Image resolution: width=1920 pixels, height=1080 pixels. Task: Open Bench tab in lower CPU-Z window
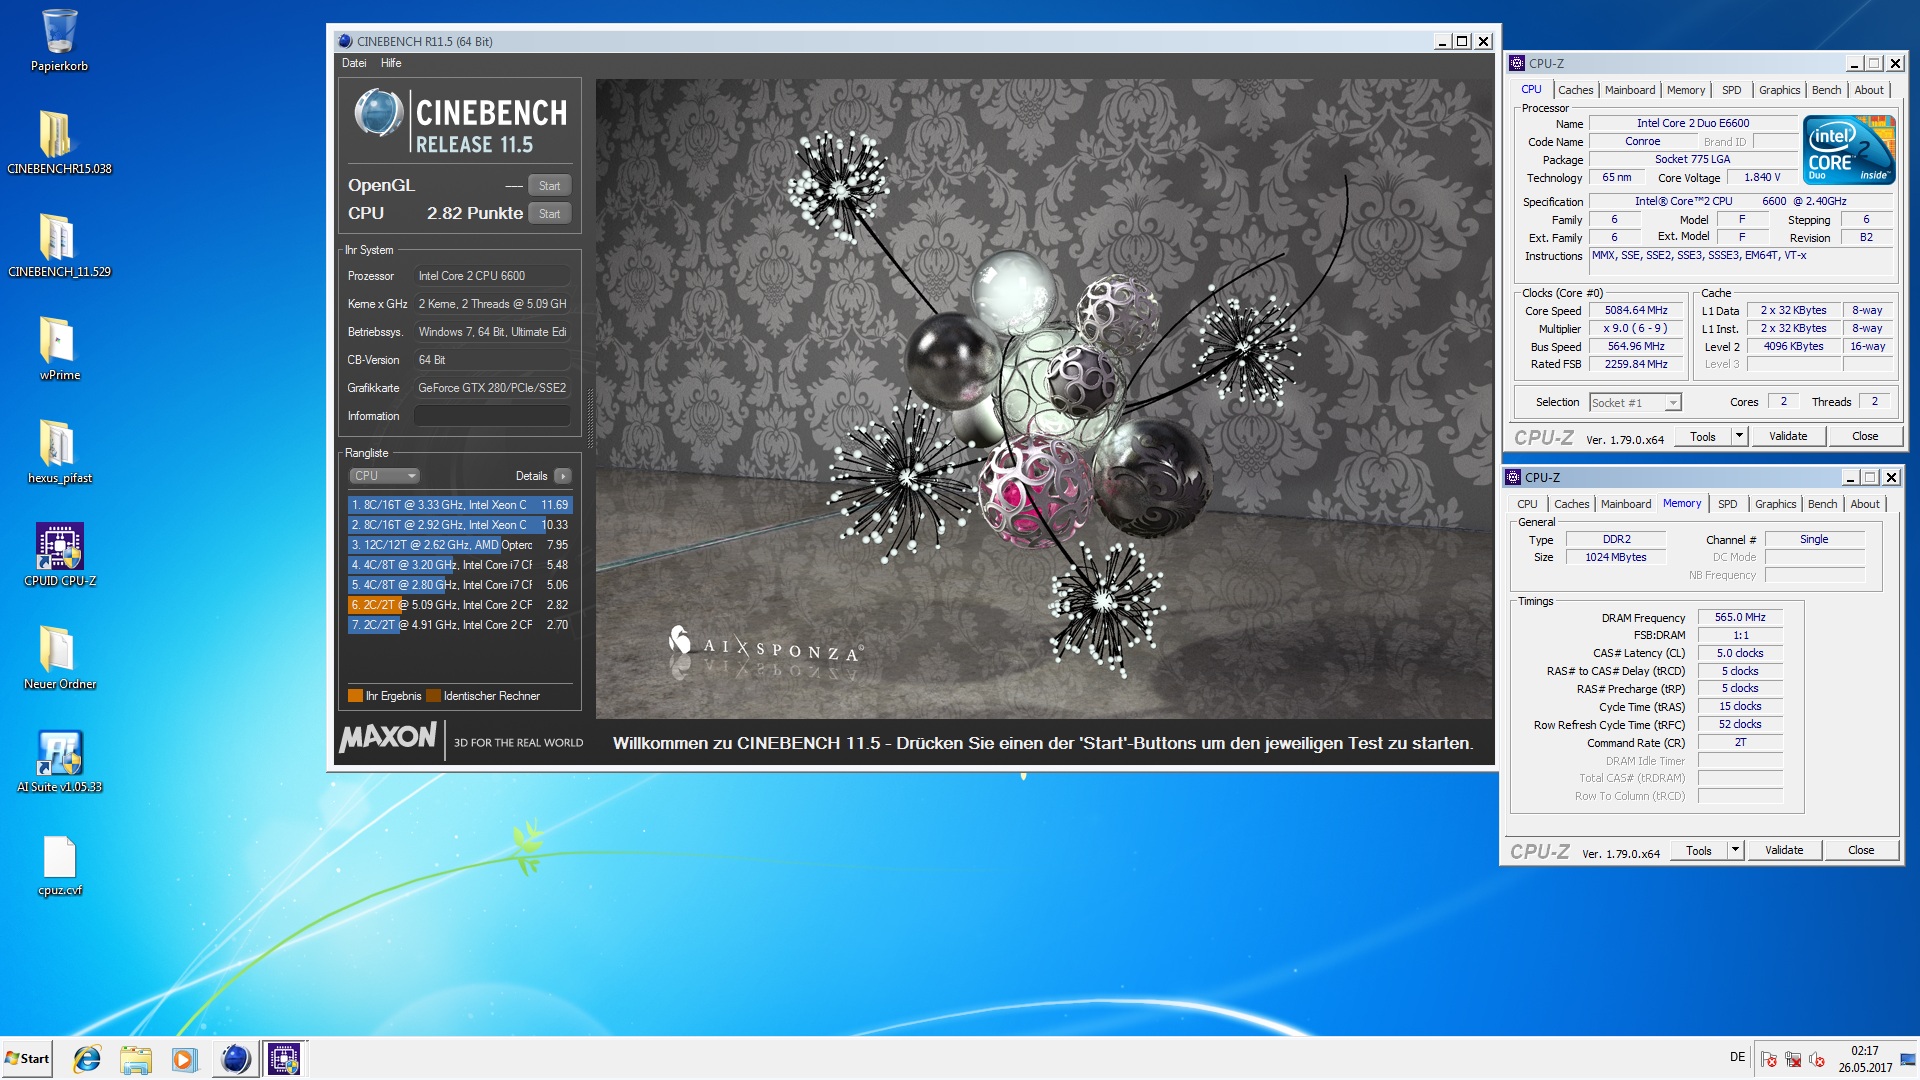tap(1822, 504)
